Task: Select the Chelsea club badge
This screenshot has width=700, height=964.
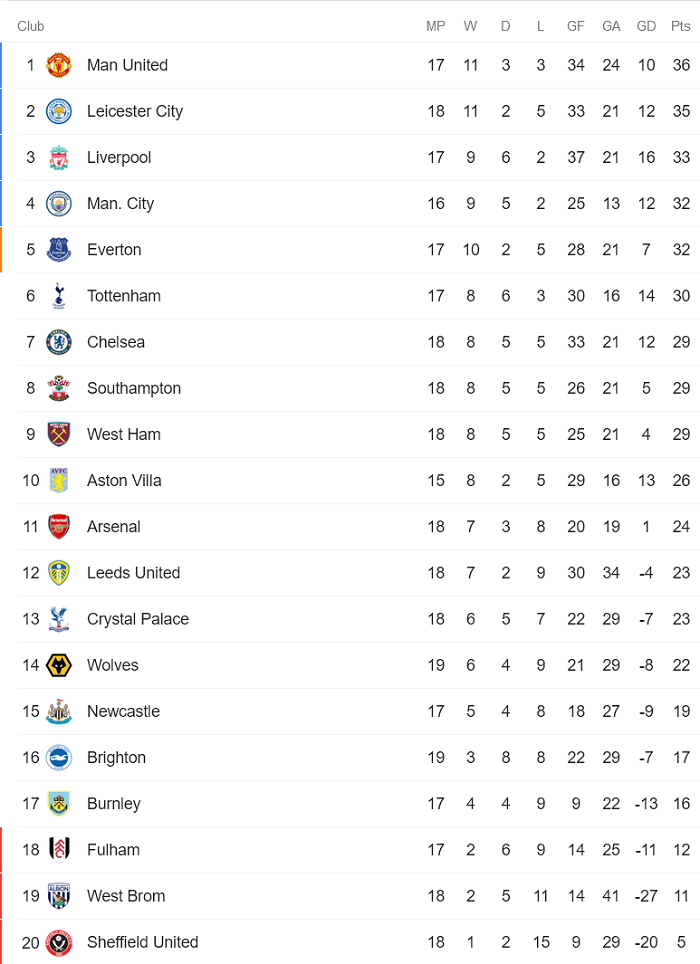Action: 59,342
